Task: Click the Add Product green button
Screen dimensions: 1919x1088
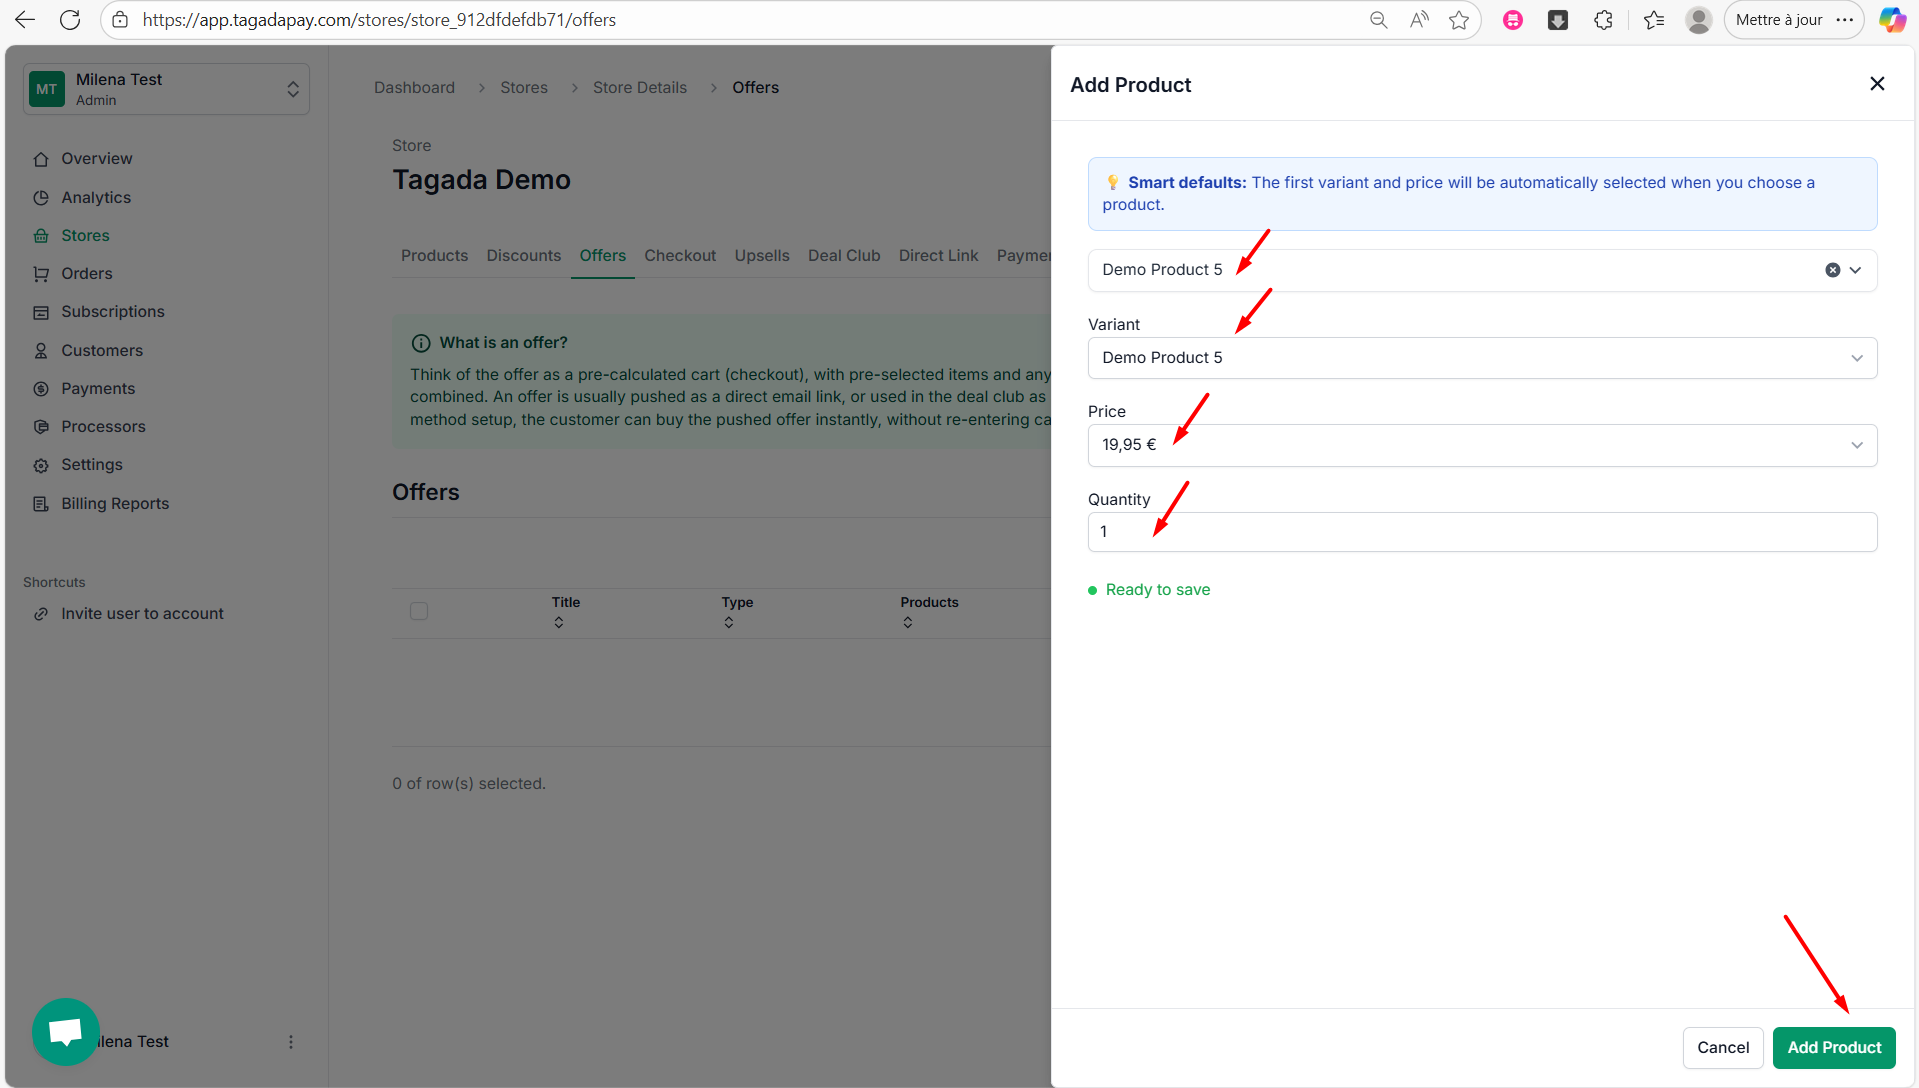Action: 1834,1047
